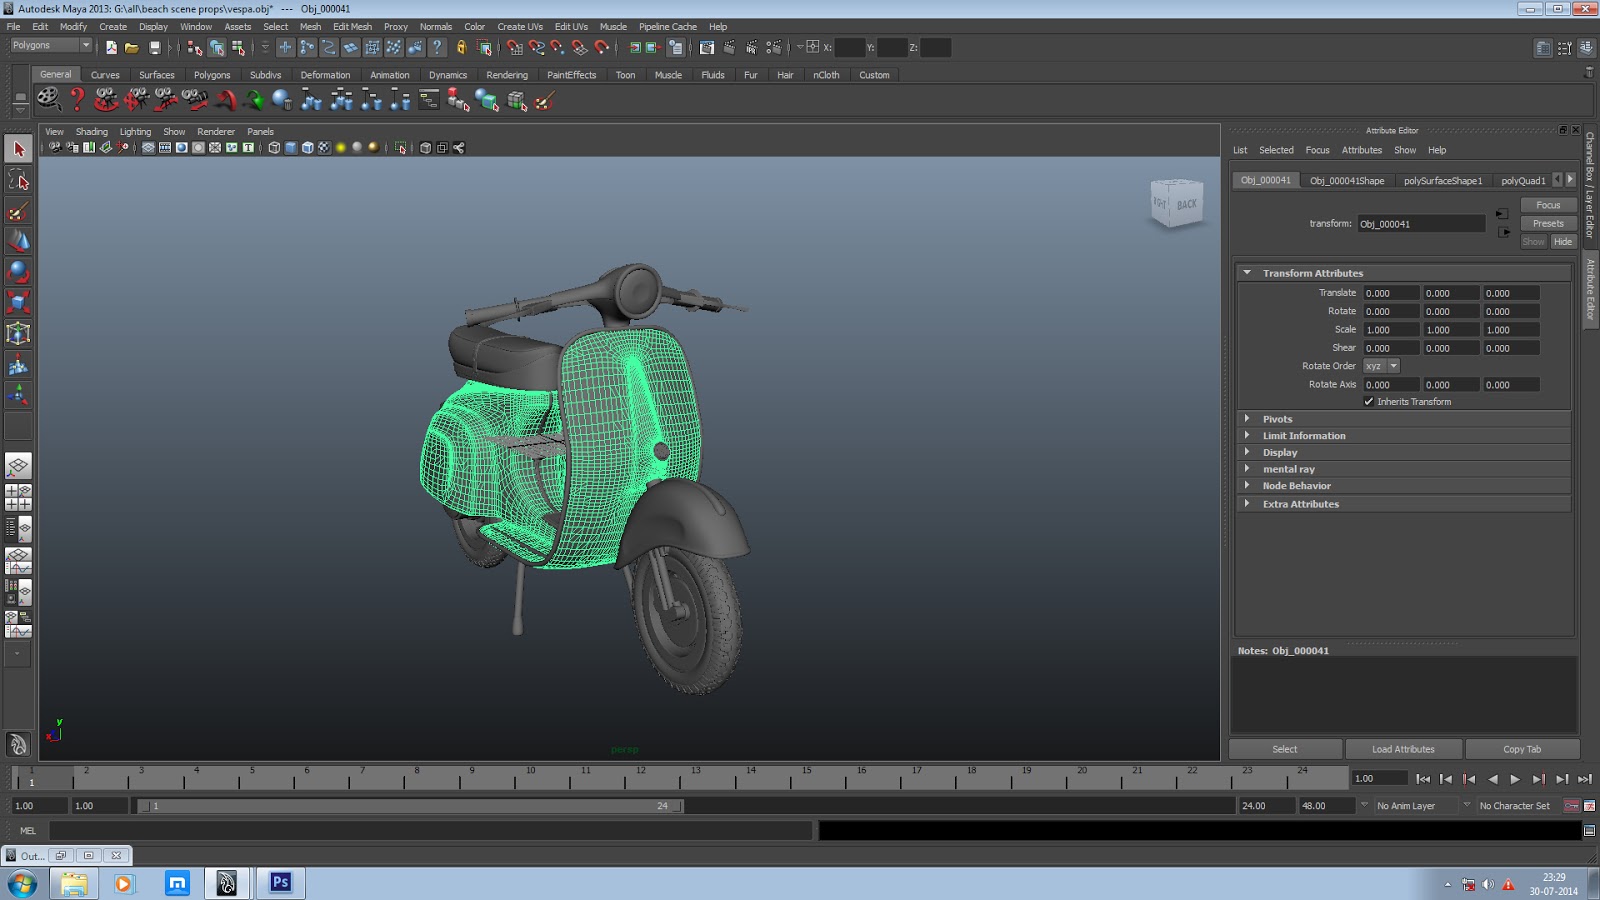The image size is (1600, 900).
Task: Click inside the MEL command line field
Action: [400, 831]
